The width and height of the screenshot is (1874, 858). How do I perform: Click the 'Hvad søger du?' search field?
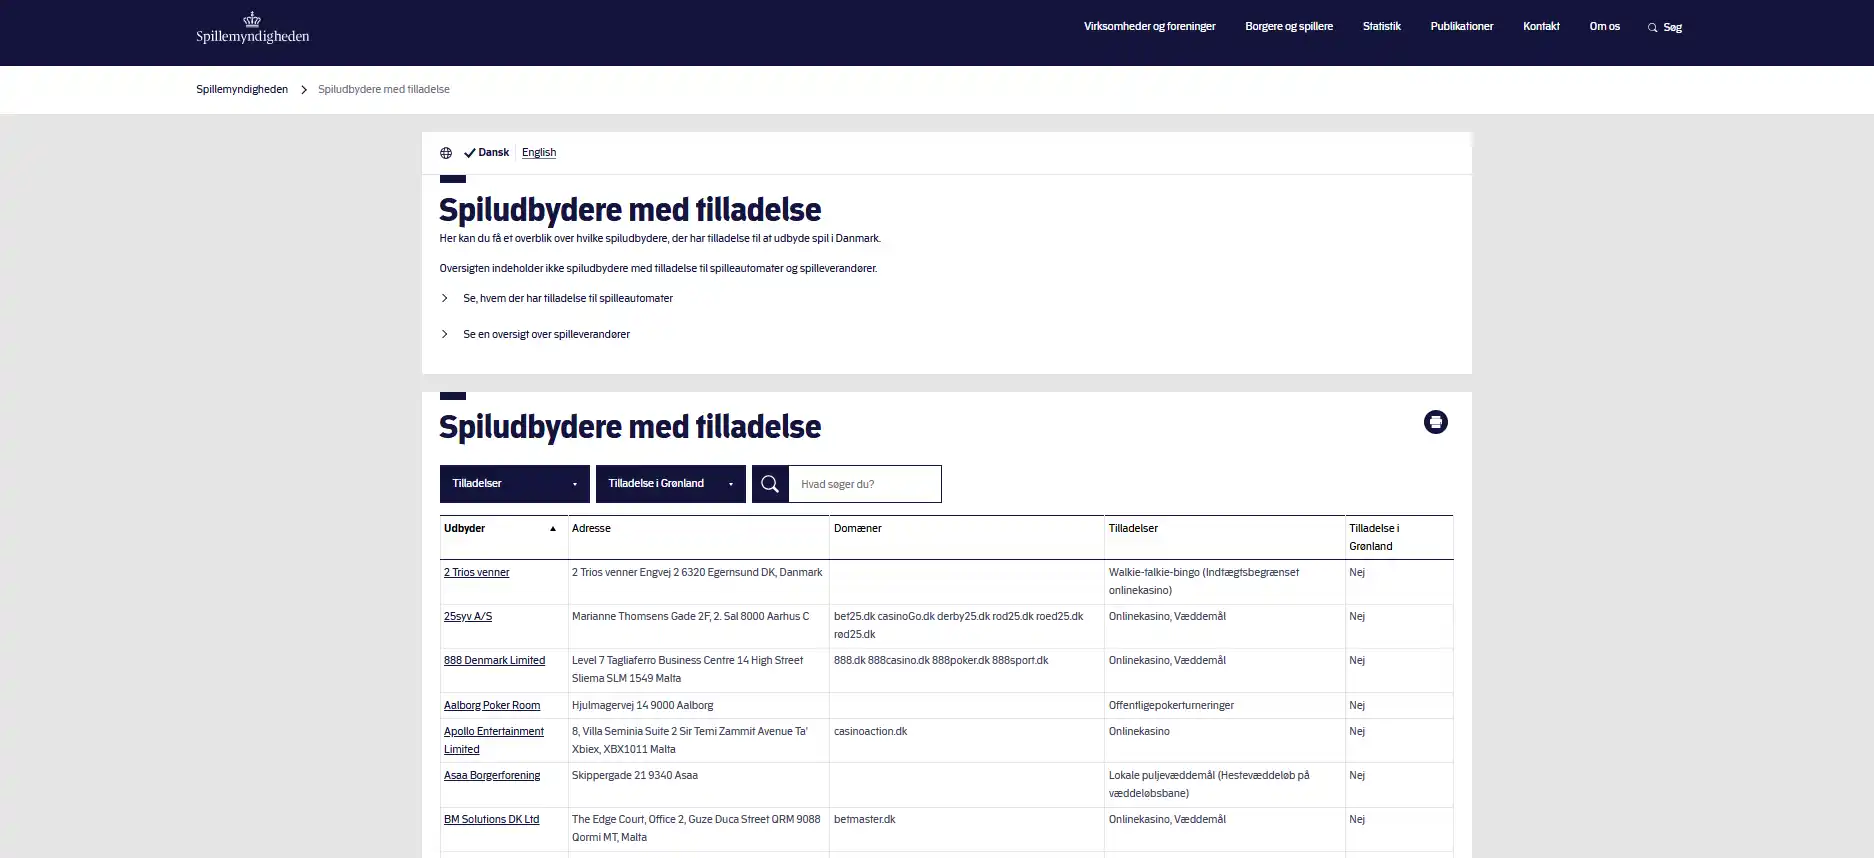pyautogui.click(x=865, y=484)
